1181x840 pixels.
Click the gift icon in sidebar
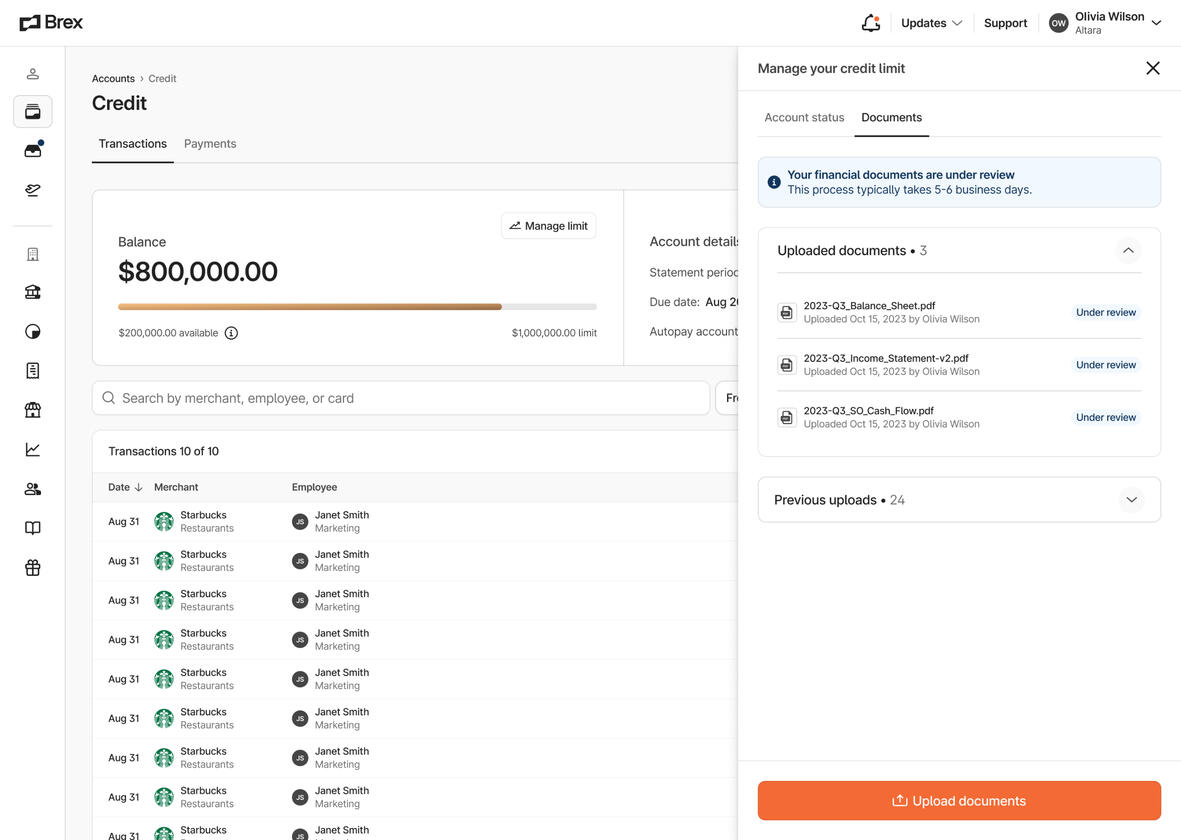33,568
